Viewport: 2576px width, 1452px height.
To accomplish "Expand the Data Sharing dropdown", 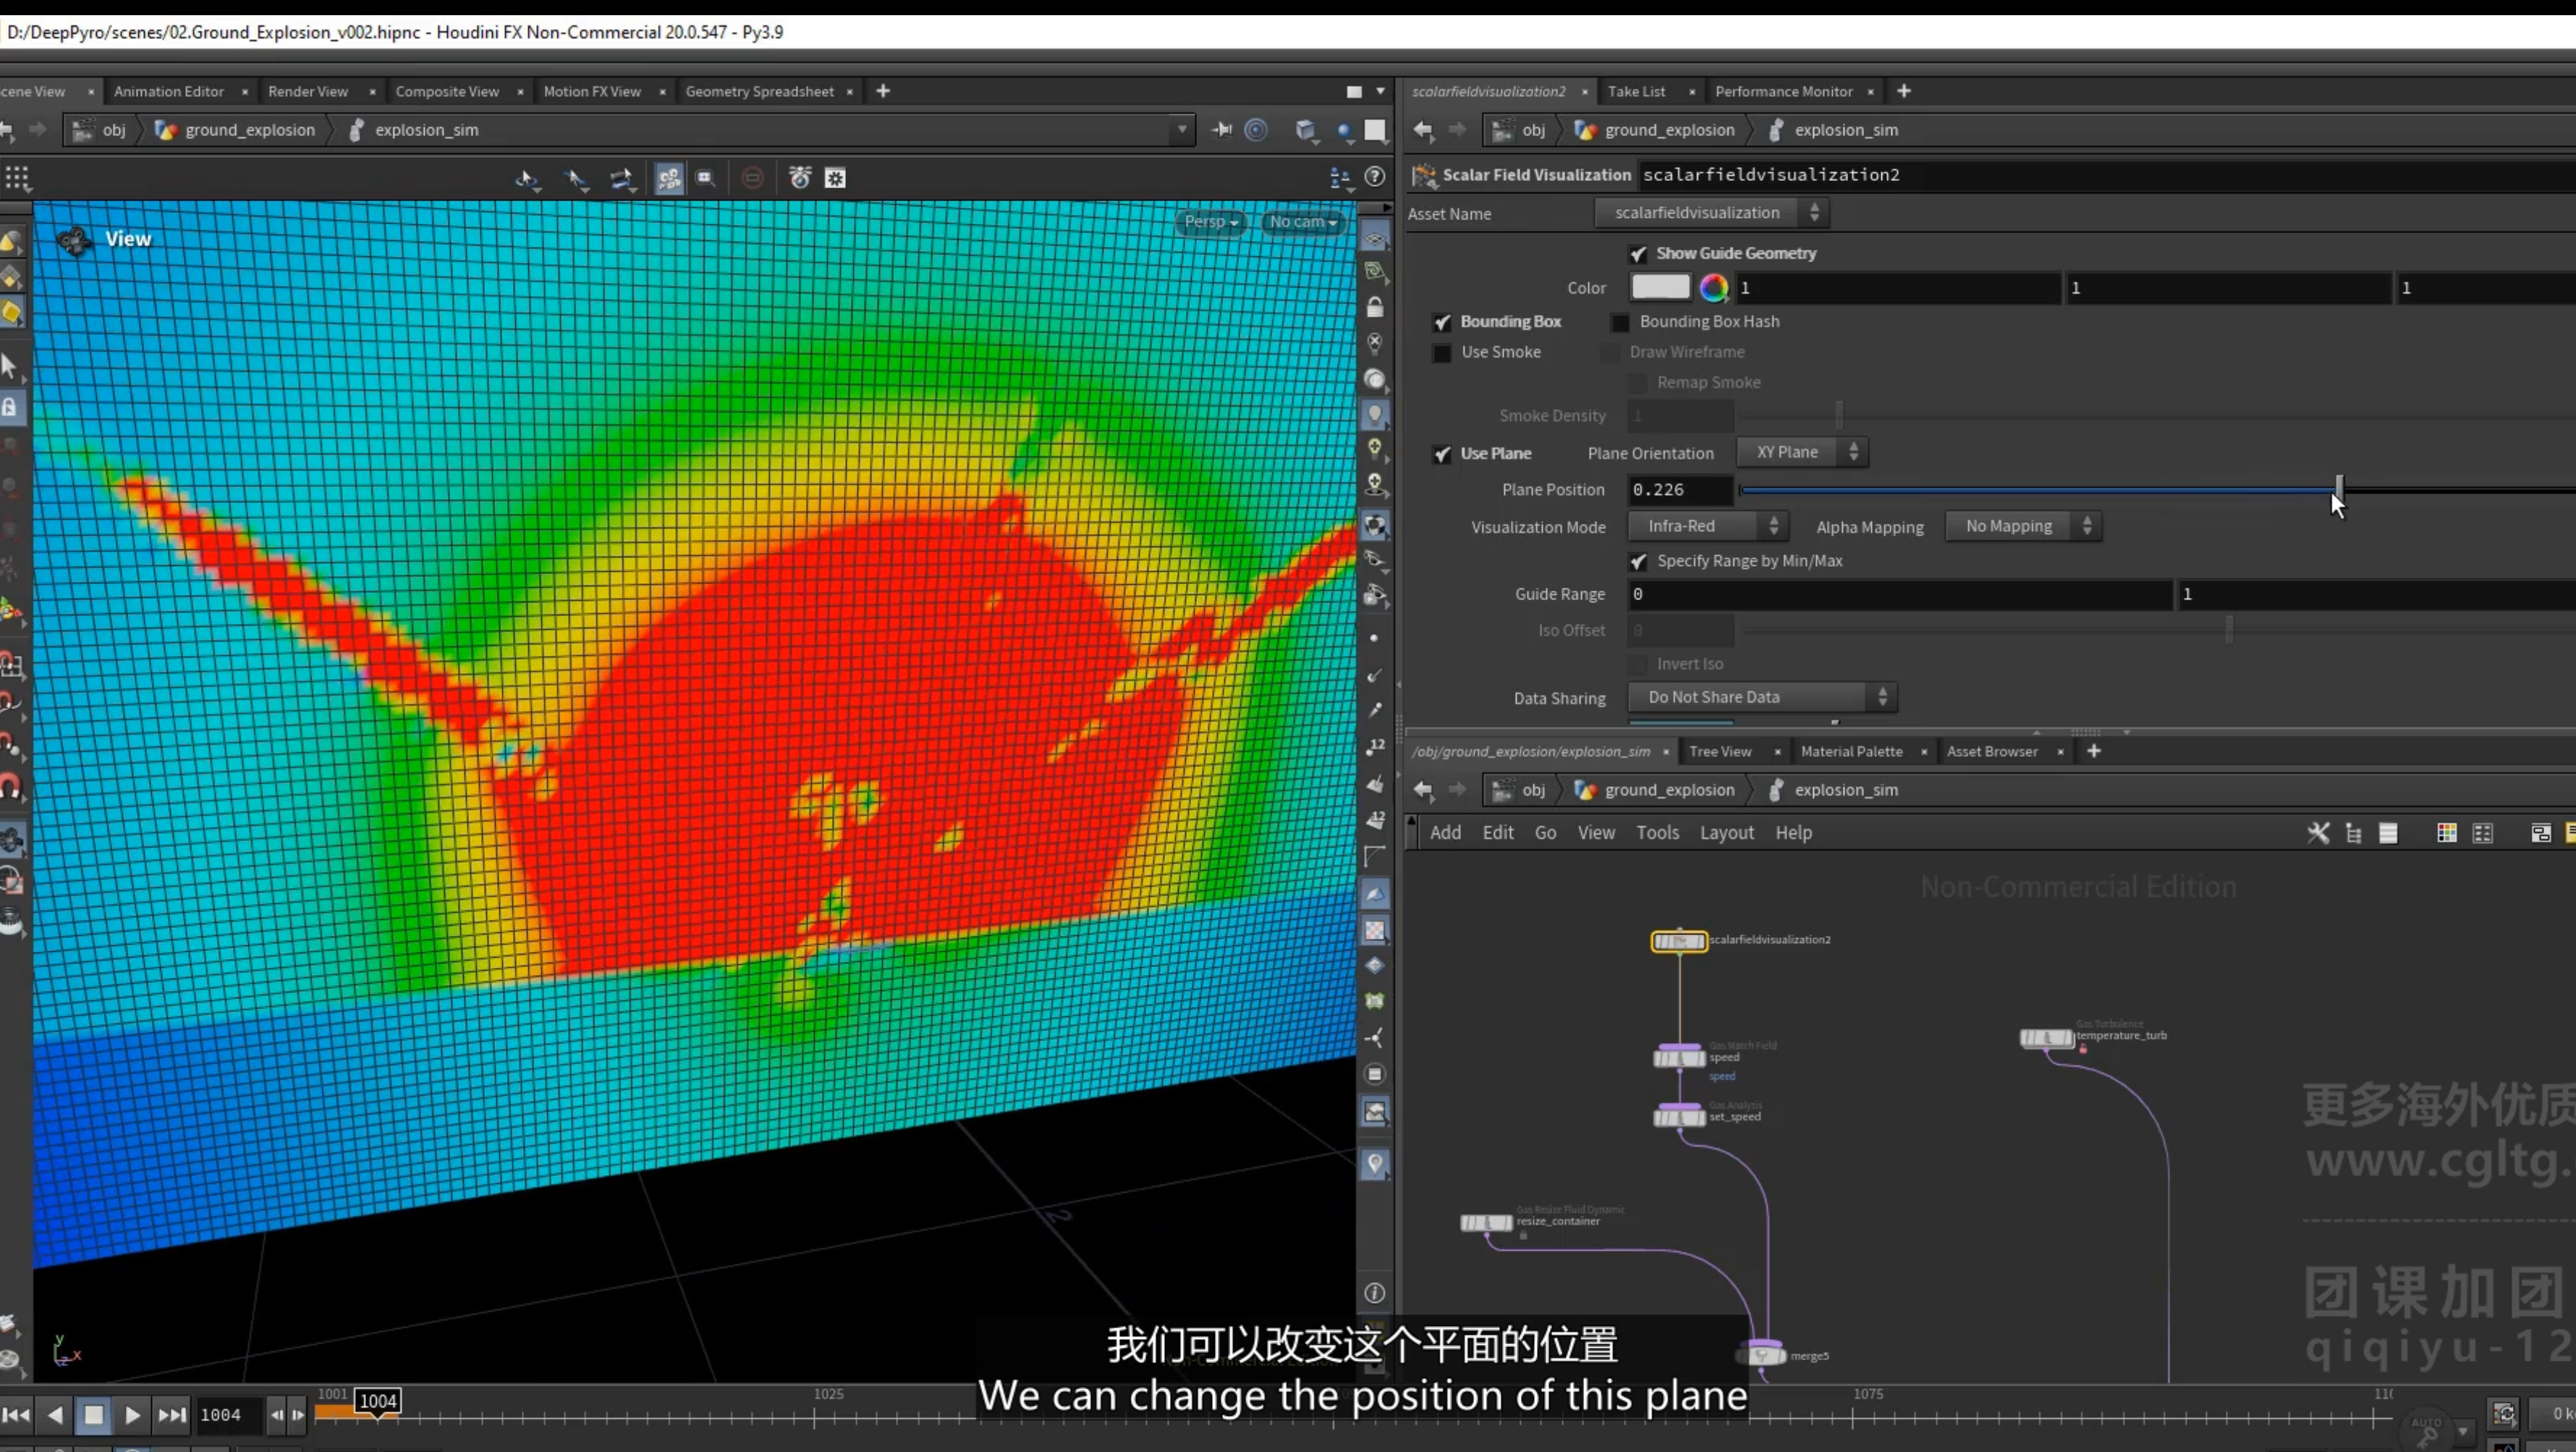I will tap(1762, 697).
